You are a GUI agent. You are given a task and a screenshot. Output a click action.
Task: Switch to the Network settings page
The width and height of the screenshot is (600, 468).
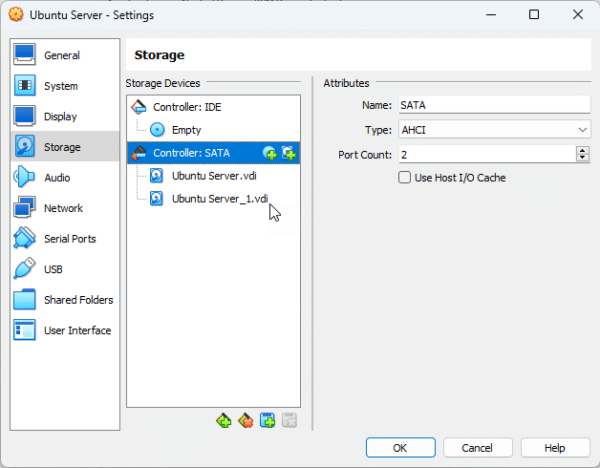click(x=63, y=208)
